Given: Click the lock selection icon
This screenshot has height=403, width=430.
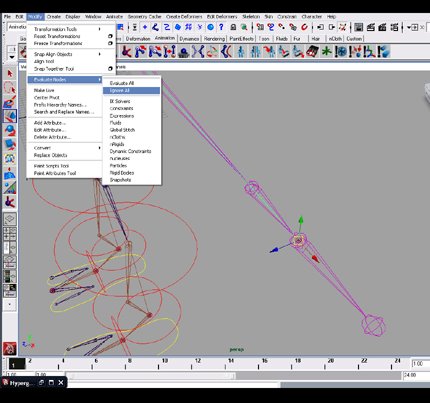Looking at the screenshot, I should (x=233, y=27).
